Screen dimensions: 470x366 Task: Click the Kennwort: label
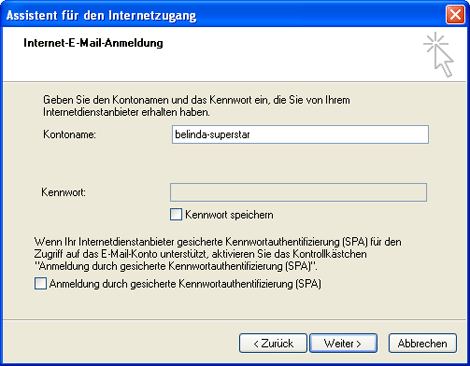point(63,192)
